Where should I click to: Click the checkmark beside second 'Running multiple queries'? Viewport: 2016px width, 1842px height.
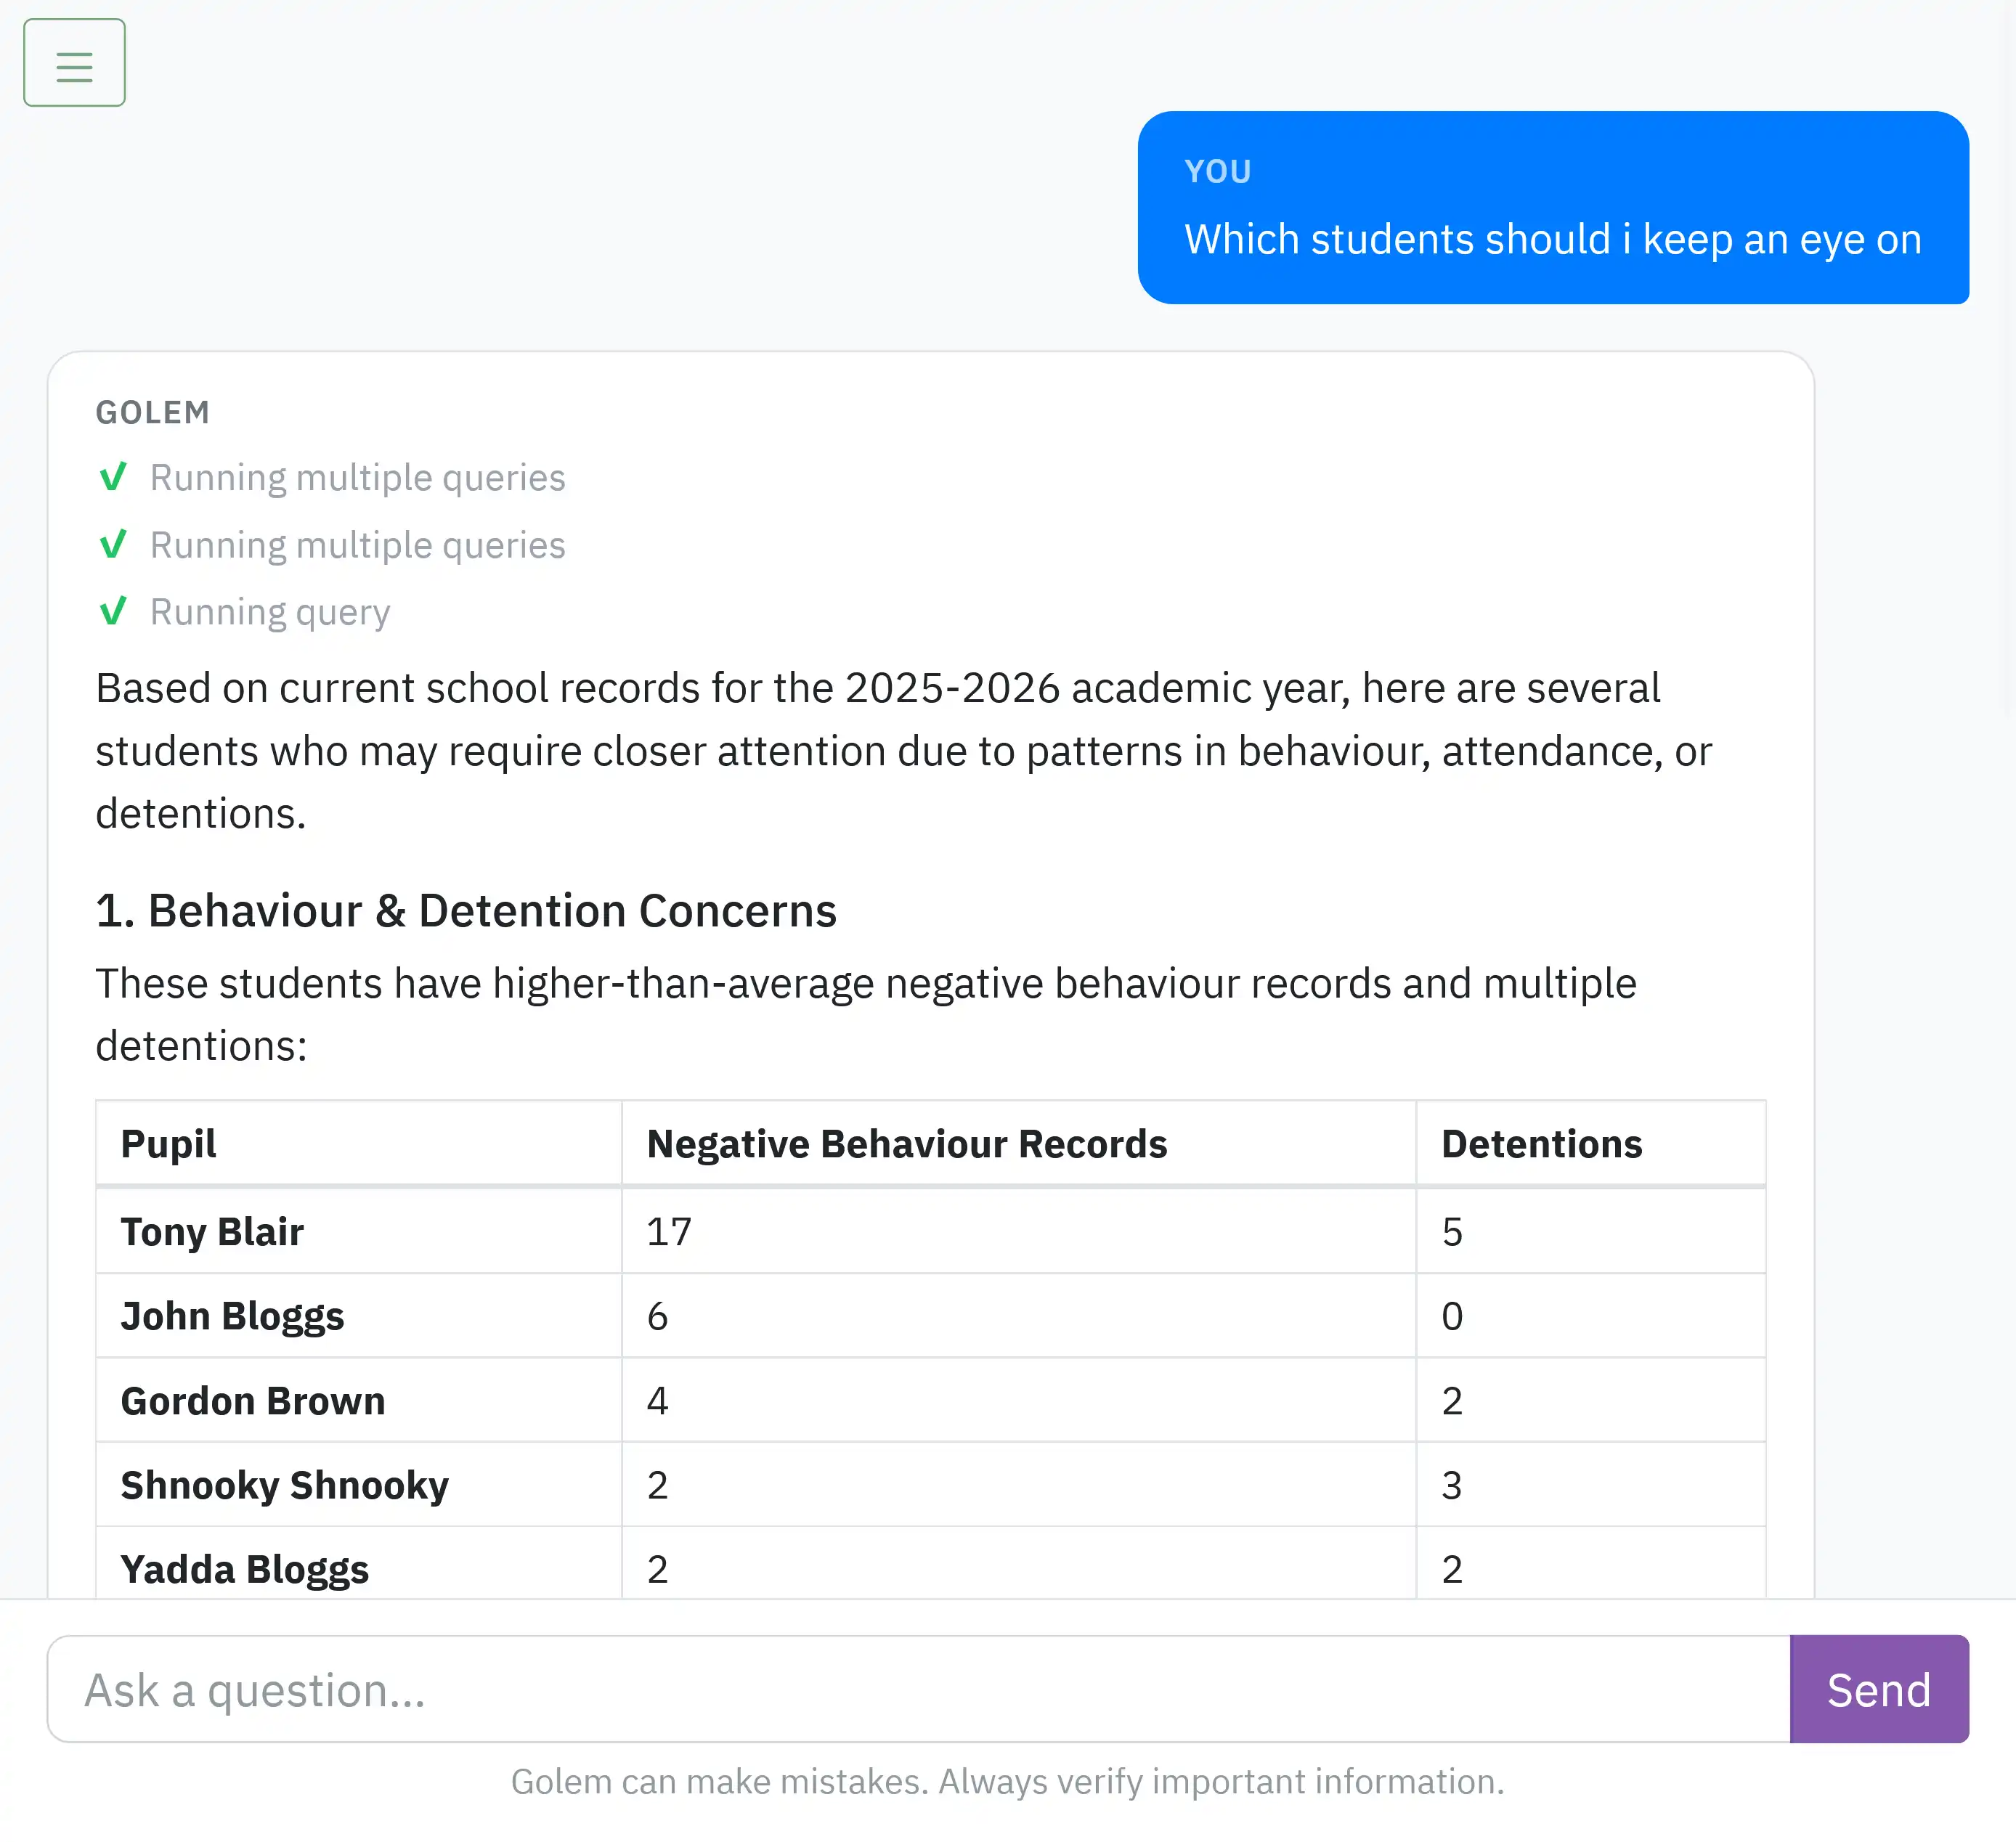[x=115, y=545]
